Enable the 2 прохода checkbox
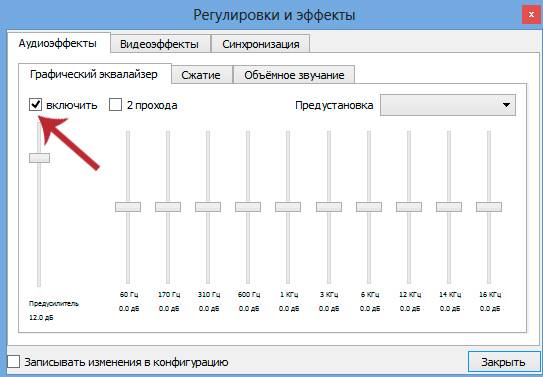This screenshot has height=377, width=543. (x=115, y=105)
